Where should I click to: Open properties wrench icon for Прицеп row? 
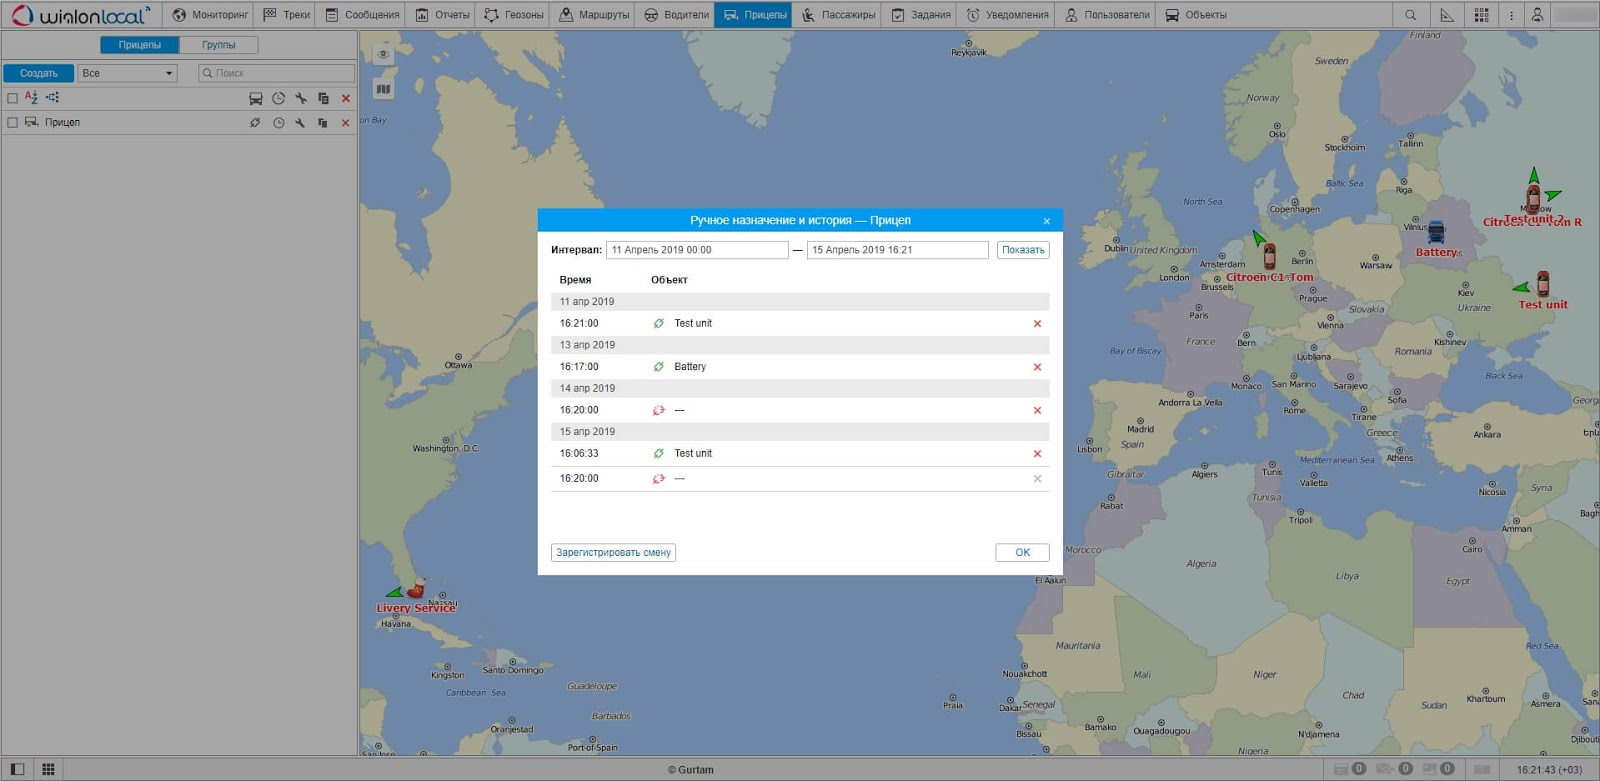tap(300, 123)
